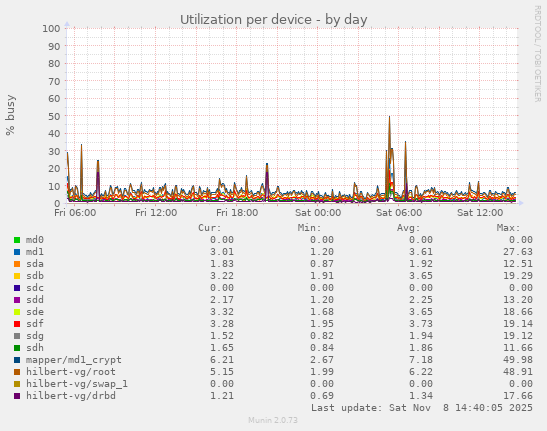Click the sdb min value 1.91

point(322,276)
